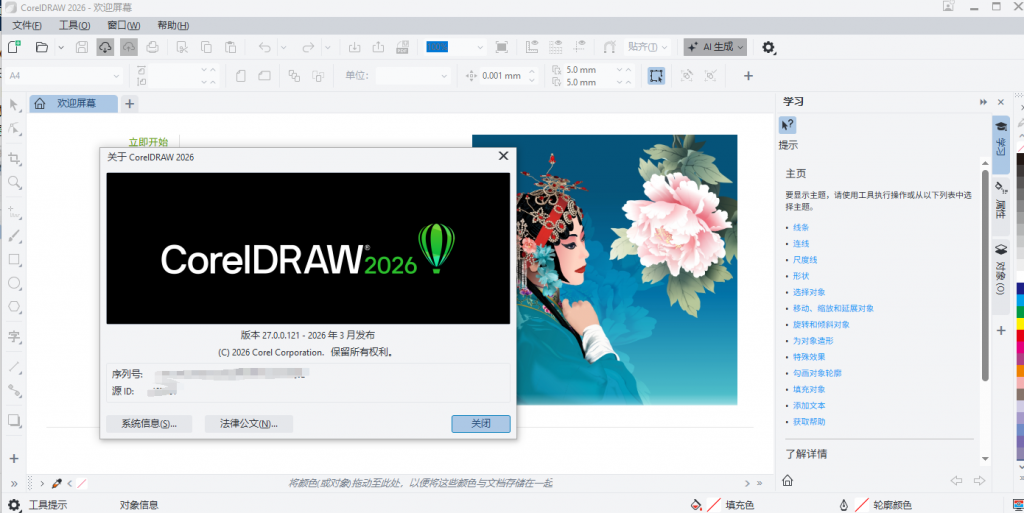
Task: Toggle the treat-all-objects-as-filled button
Action: tap(656, 76)
